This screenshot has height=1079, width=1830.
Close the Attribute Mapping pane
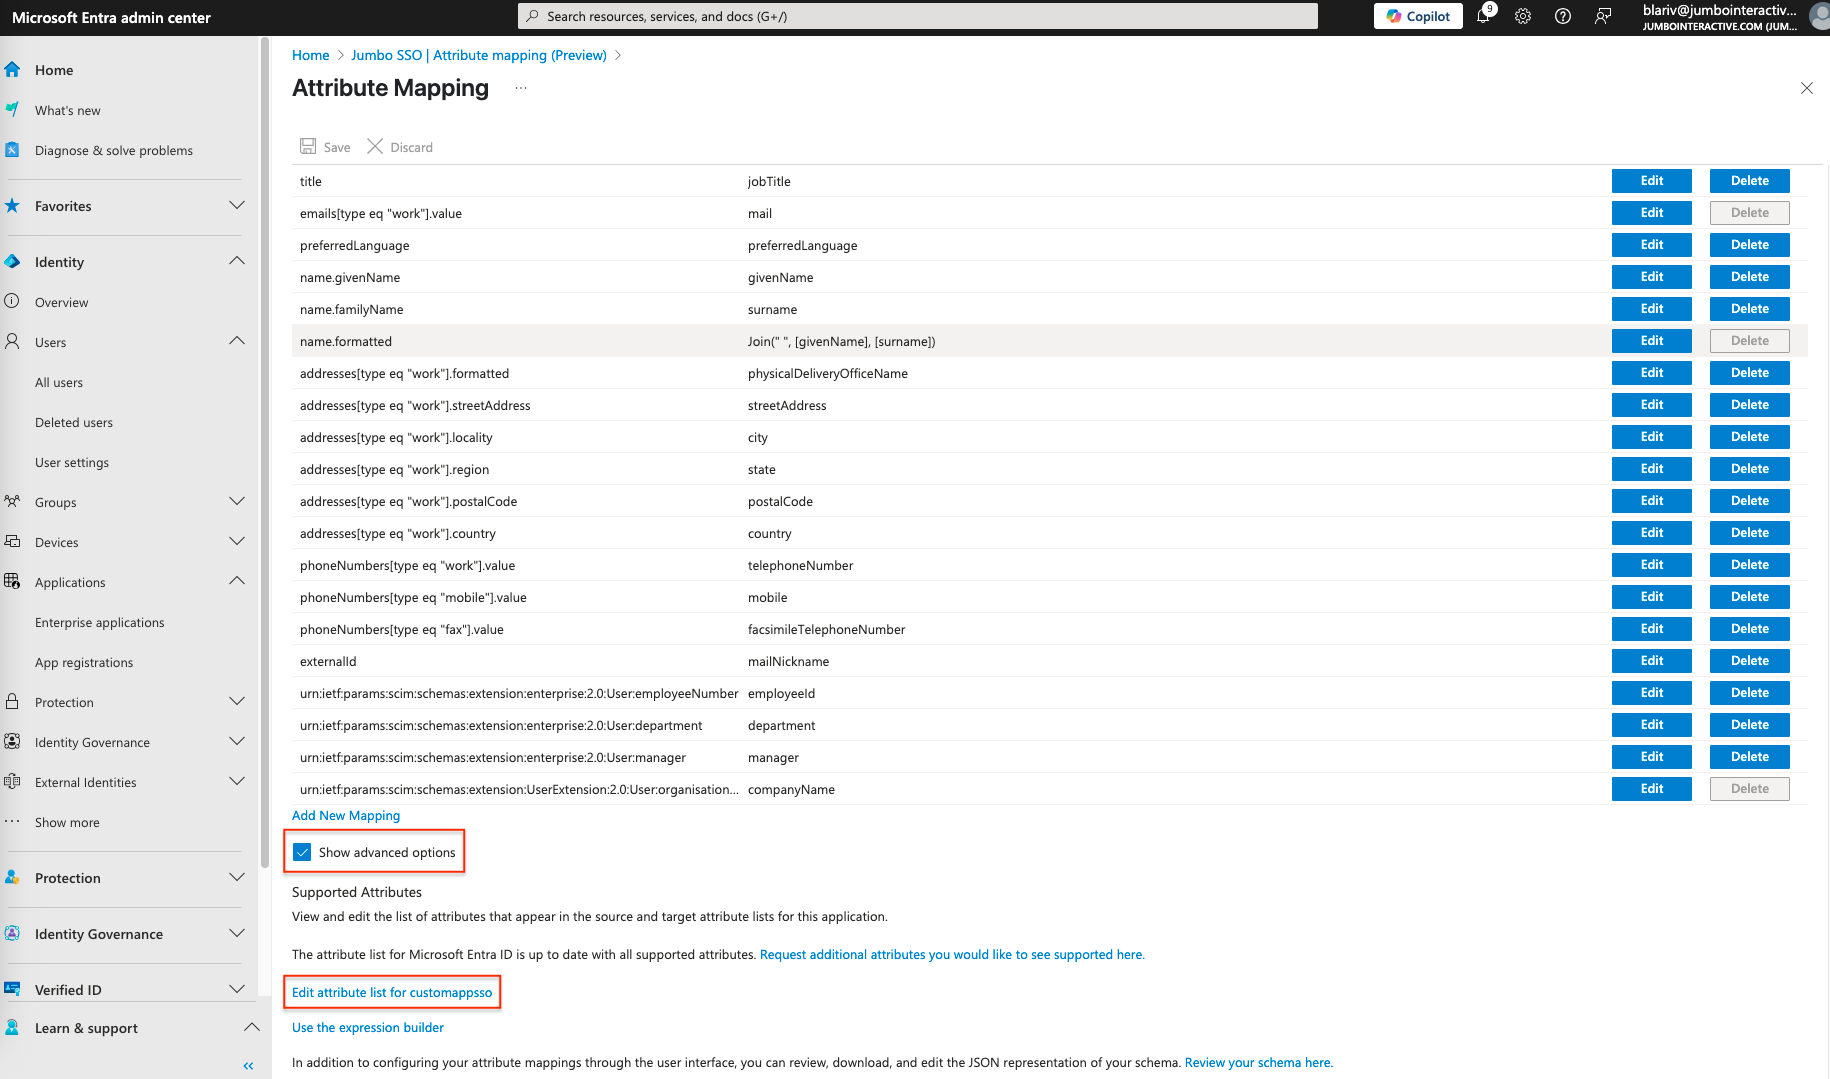point(1806,88)
